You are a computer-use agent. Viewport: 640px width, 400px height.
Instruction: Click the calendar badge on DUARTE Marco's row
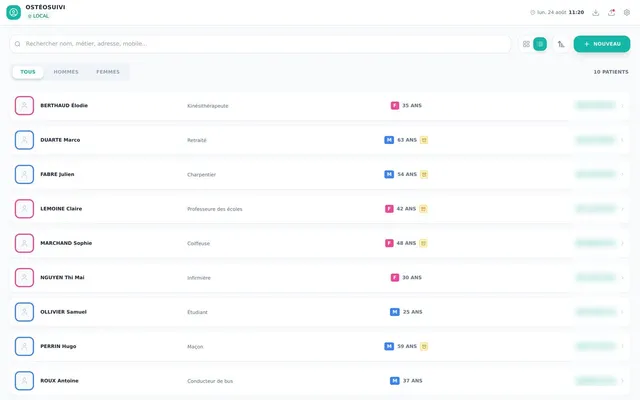point(424,140)
